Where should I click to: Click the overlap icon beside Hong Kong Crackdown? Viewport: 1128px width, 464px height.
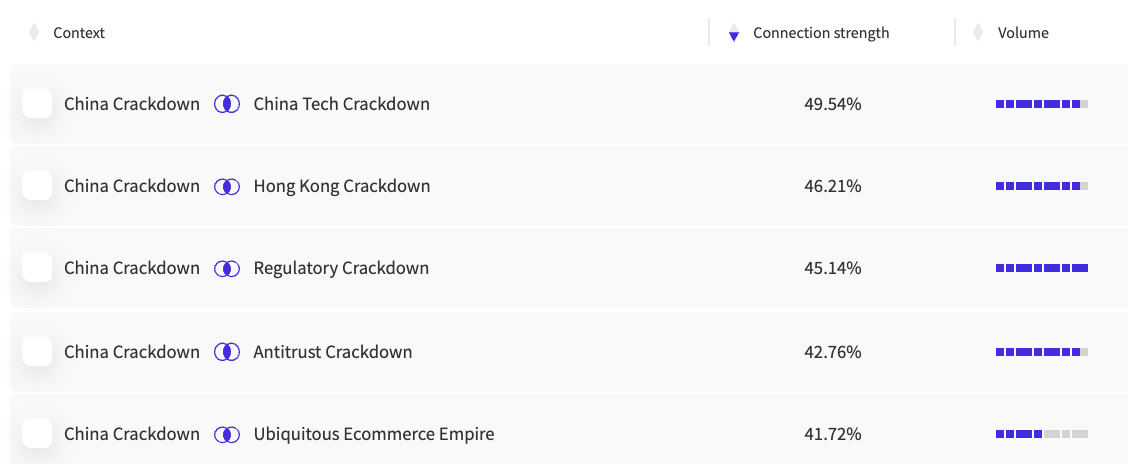(227, 186)
